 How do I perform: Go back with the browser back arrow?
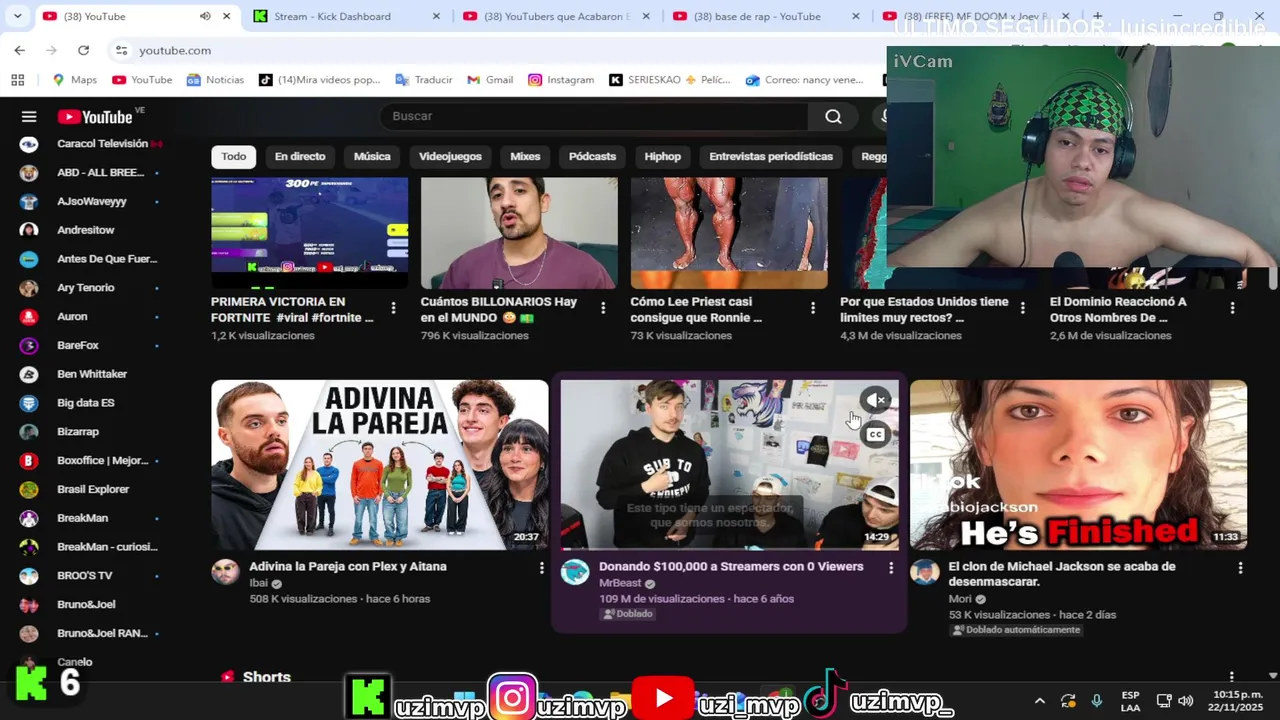click(20, 50)
